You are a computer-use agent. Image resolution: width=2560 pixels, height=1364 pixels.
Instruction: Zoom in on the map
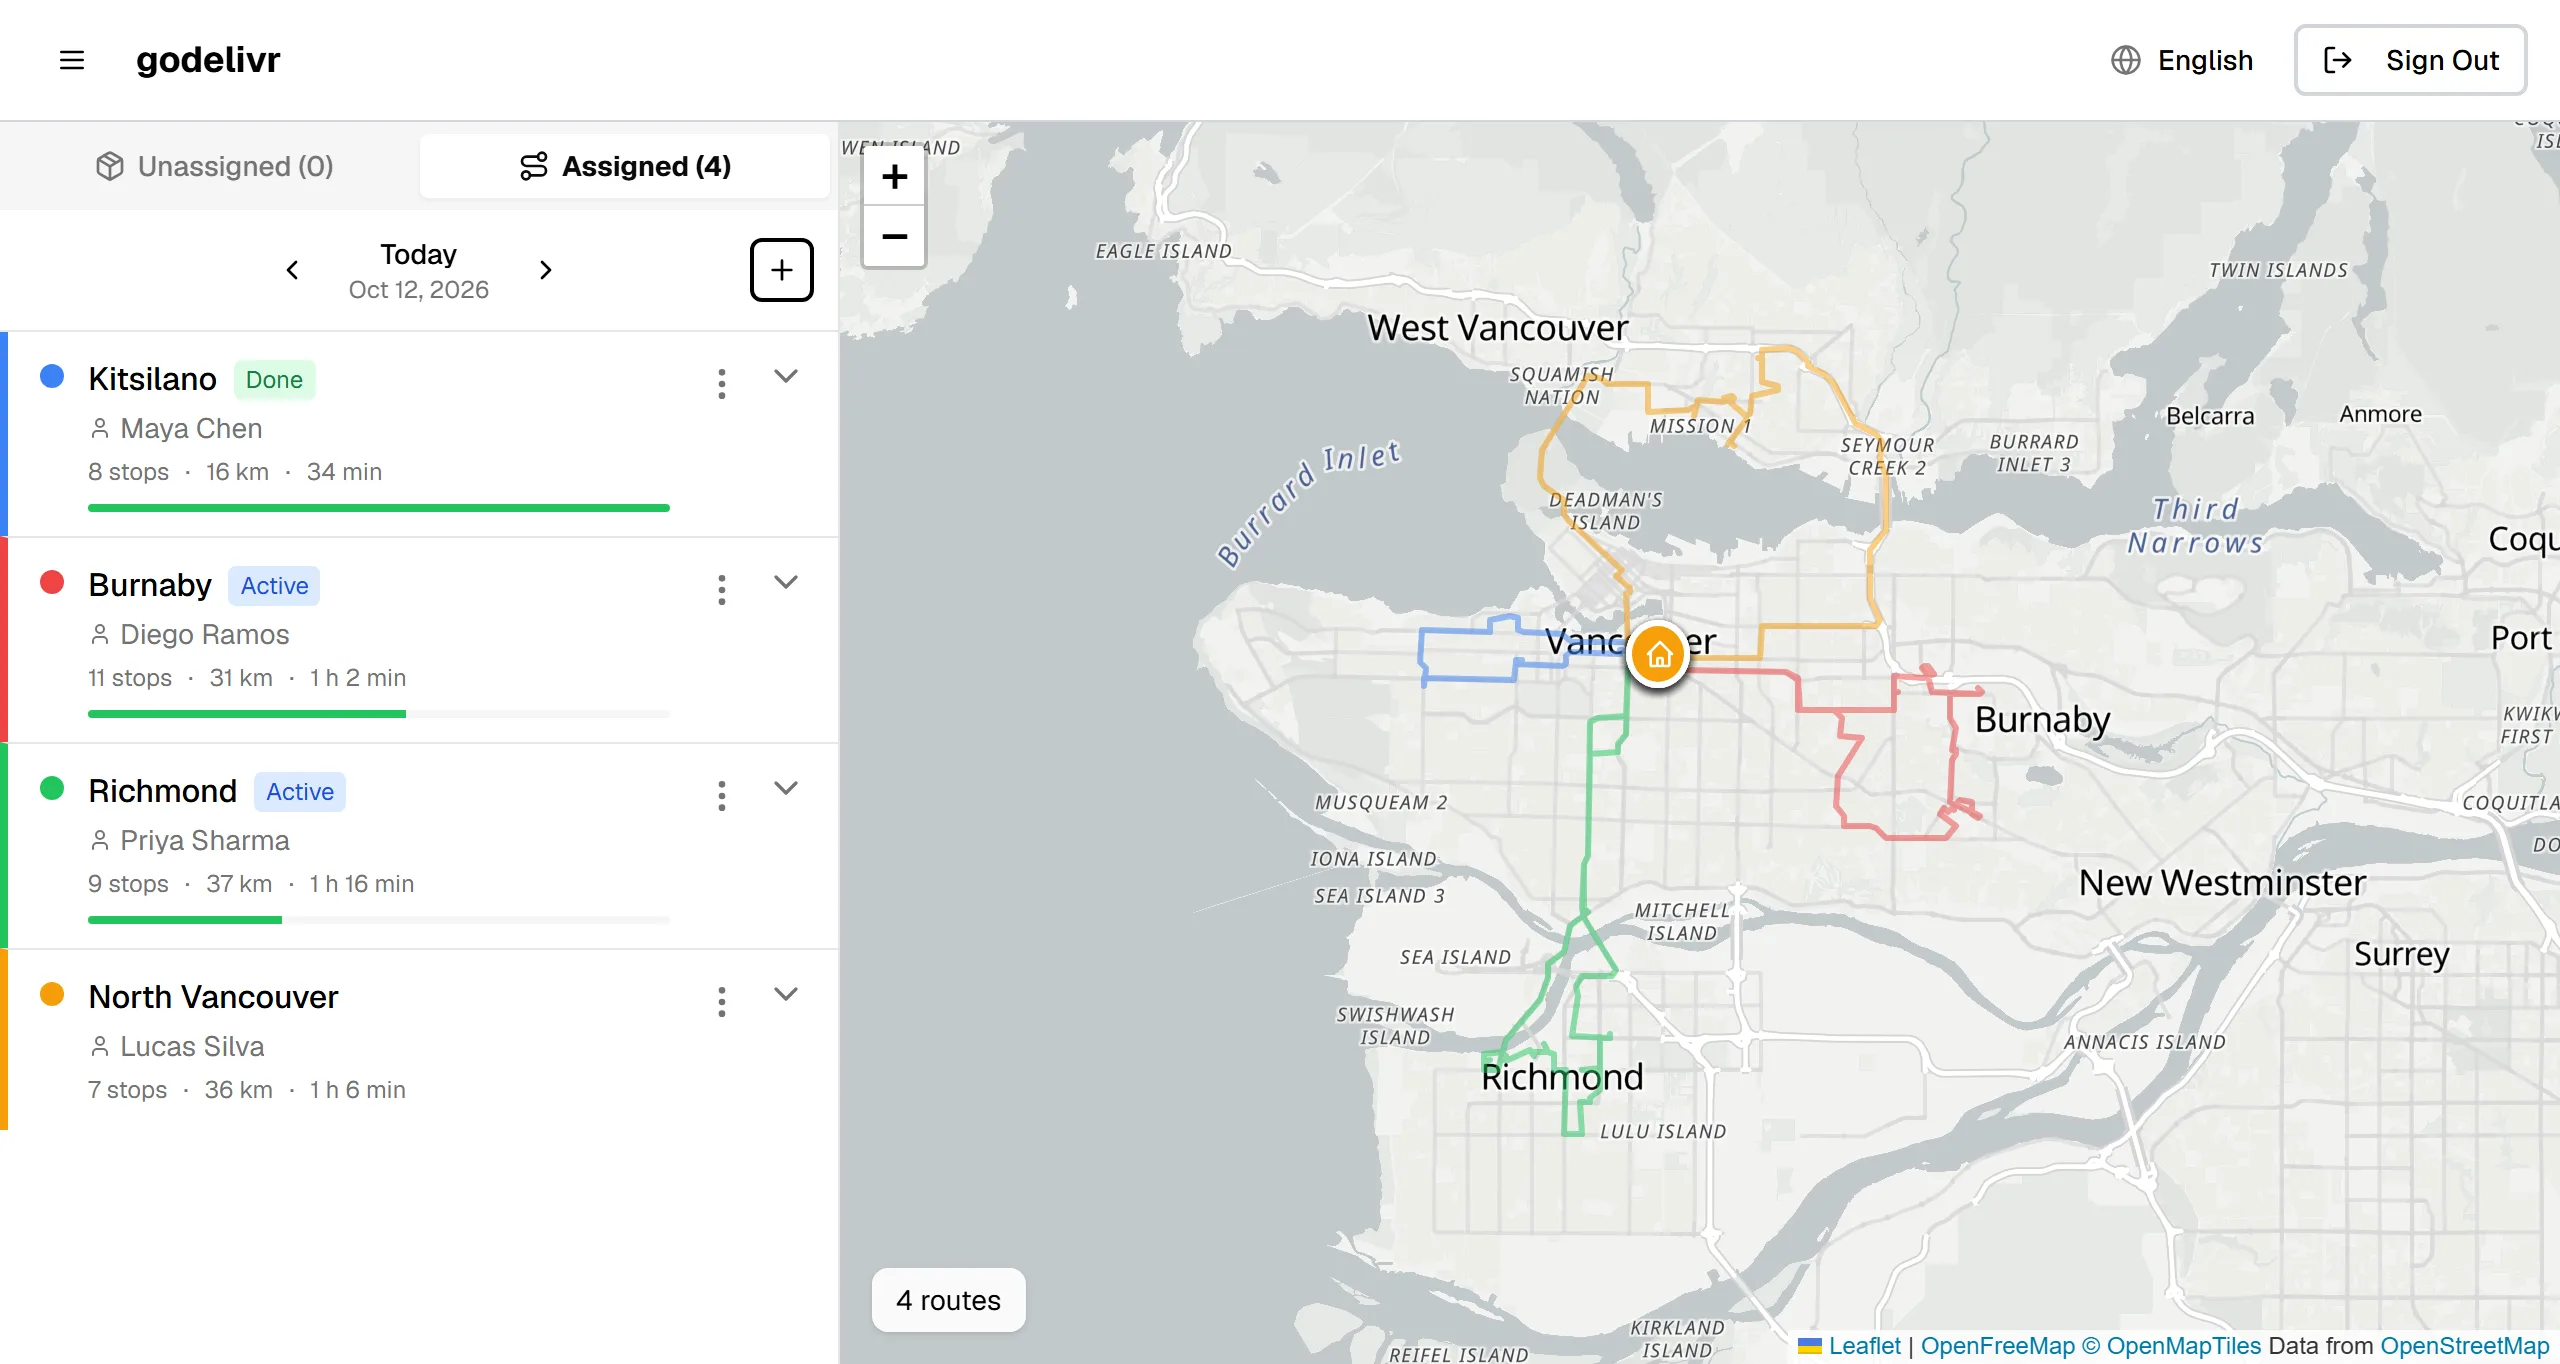(894, 177)
